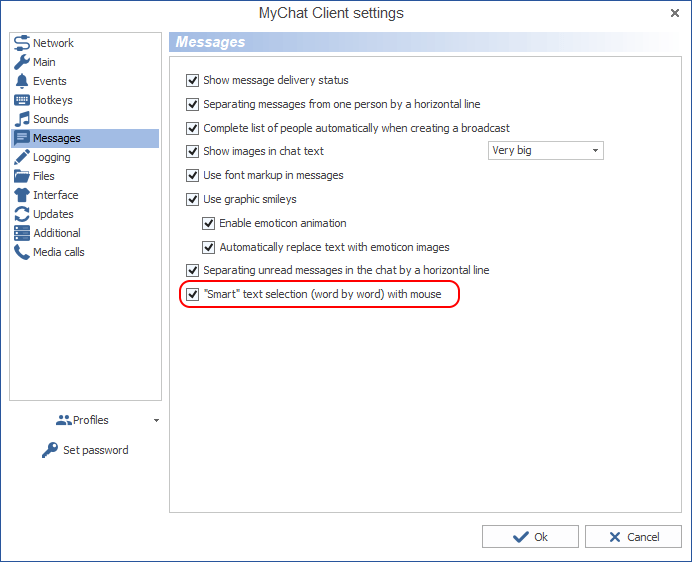The height and width of the screenshot is (562, 692).
Task: Toggle Use graphic smileys checkbox
Action: point(193,199)
